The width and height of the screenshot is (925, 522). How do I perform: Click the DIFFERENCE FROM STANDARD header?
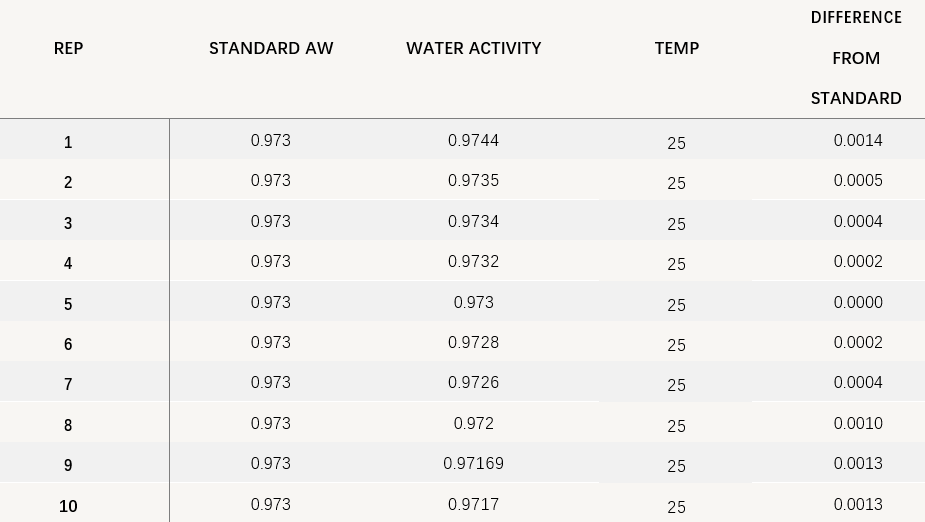tap(856, 58)
